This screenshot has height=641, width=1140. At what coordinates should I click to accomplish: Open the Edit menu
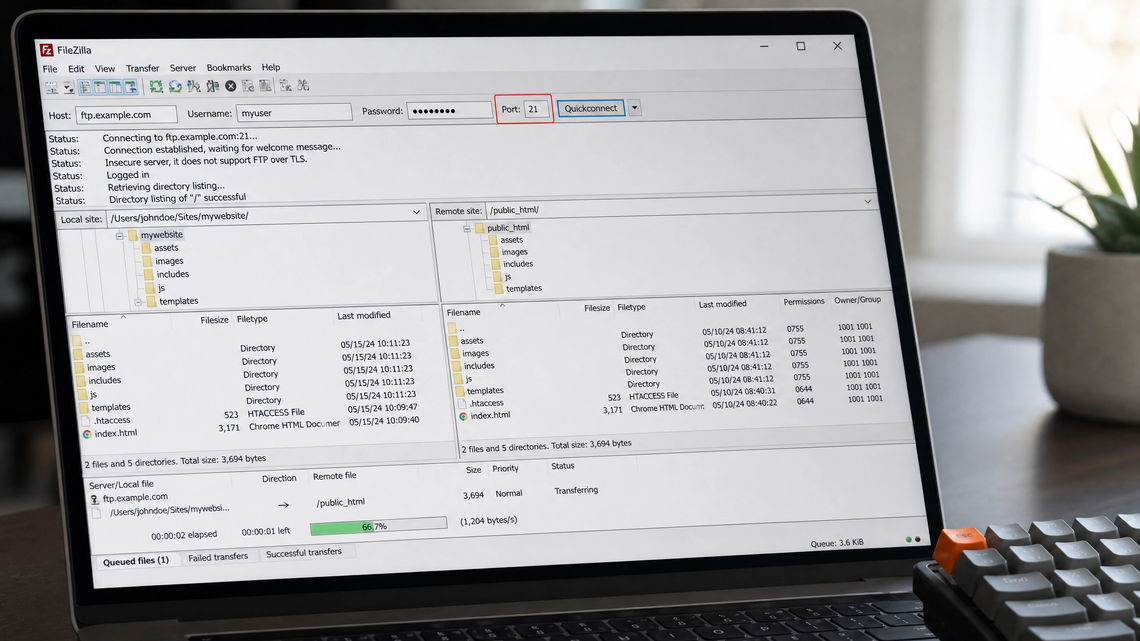tap(76, 69)
